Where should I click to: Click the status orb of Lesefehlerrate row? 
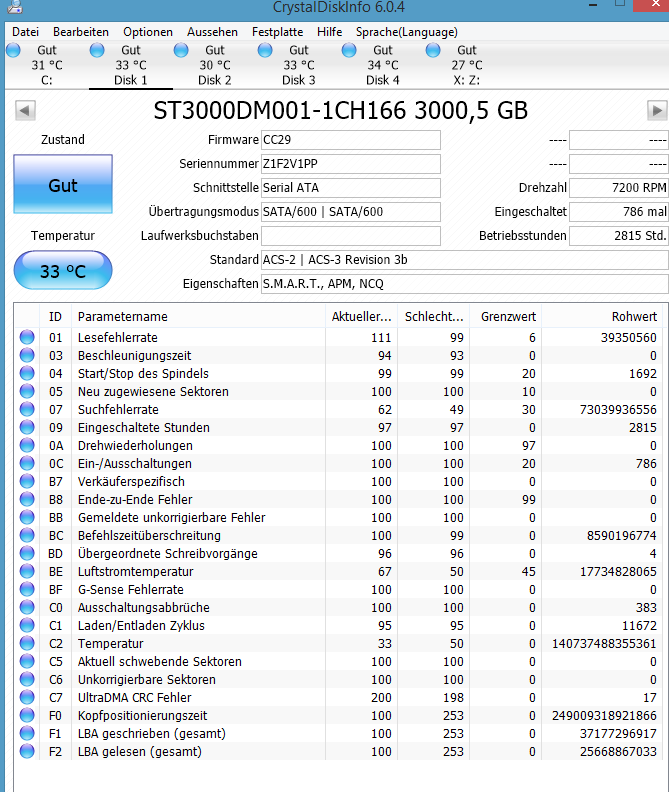tap(27, 337)
